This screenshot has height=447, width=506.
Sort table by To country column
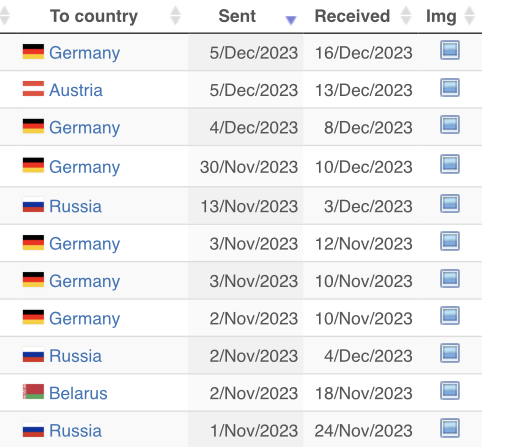click(x=94, y=16)
